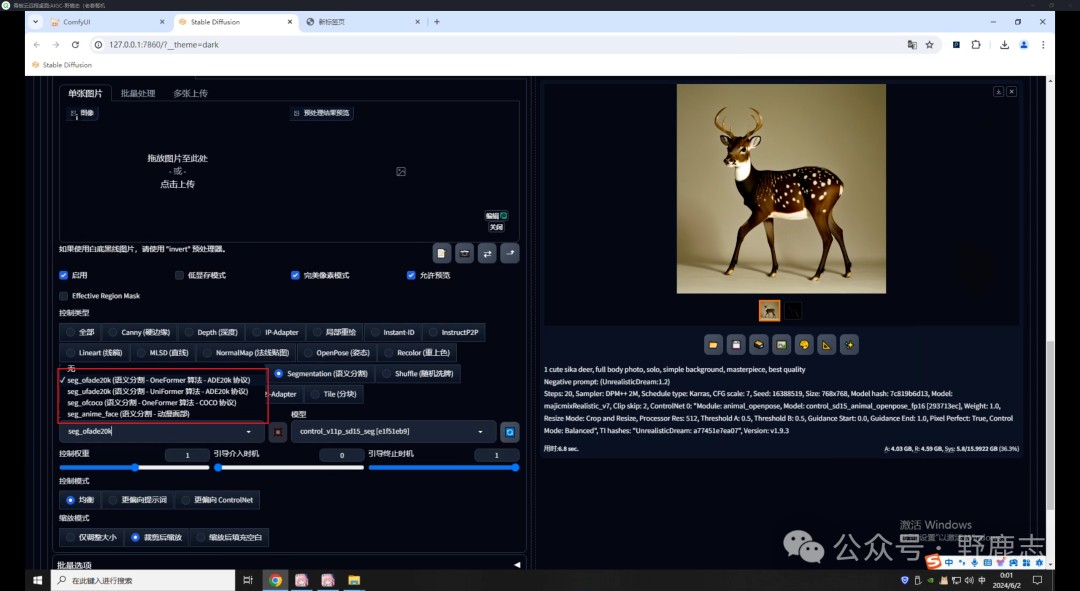The height and width of the screenshot is (591, 1080).
Task: Open browser downloads icon
Action: tap(1004, 45)
